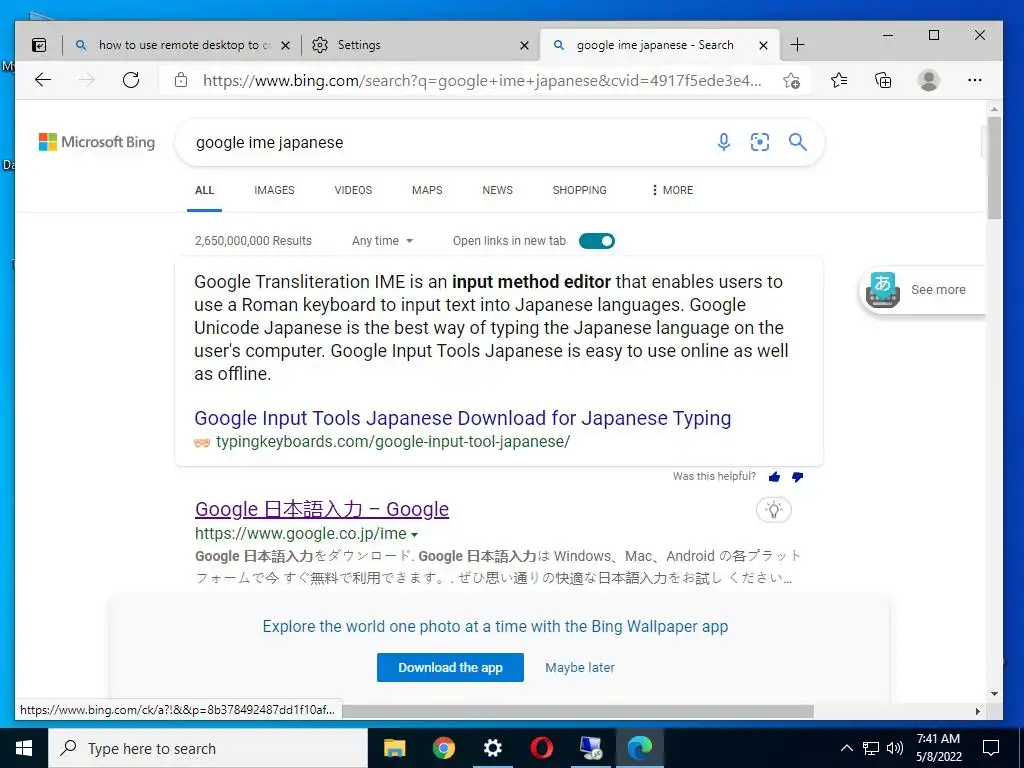Launch Opera from the taskbar

coord(541,748)
